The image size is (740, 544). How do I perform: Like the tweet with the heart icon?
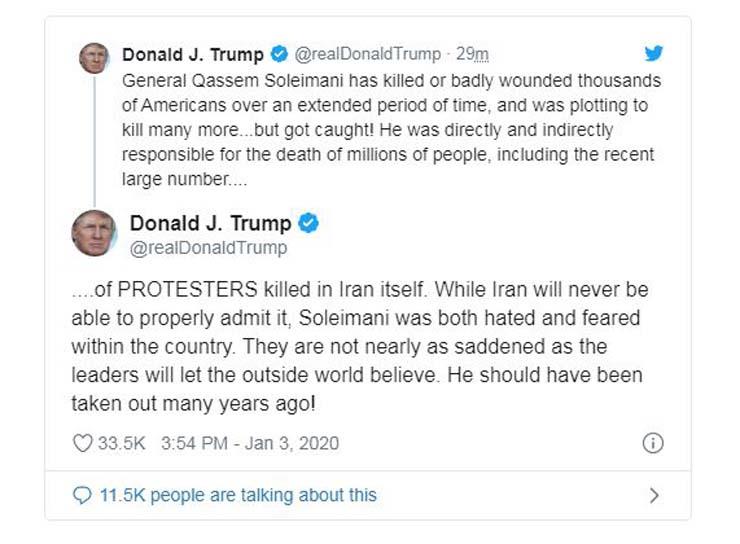tap(83, 443)
